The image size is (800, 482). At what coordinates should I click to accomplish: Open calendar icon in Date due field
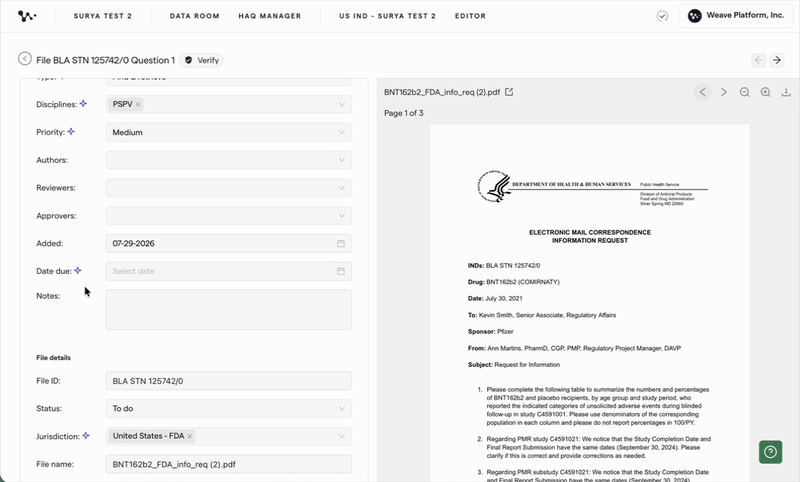[341, 271]
